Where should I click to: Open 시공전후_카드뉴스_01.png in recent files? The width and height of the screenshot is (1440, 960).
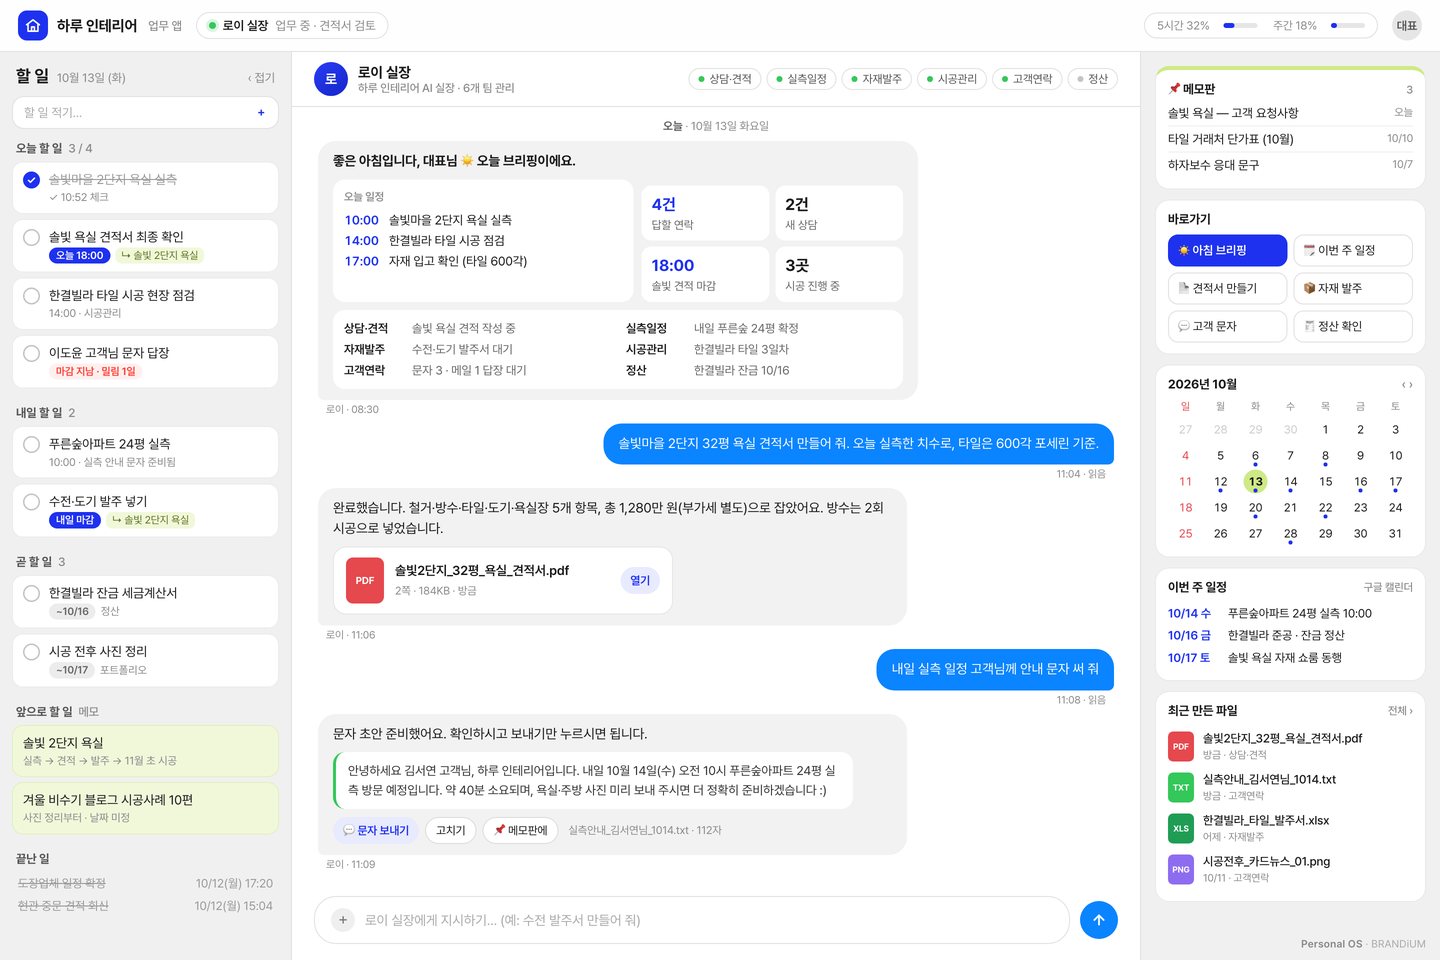(1290, 869)
